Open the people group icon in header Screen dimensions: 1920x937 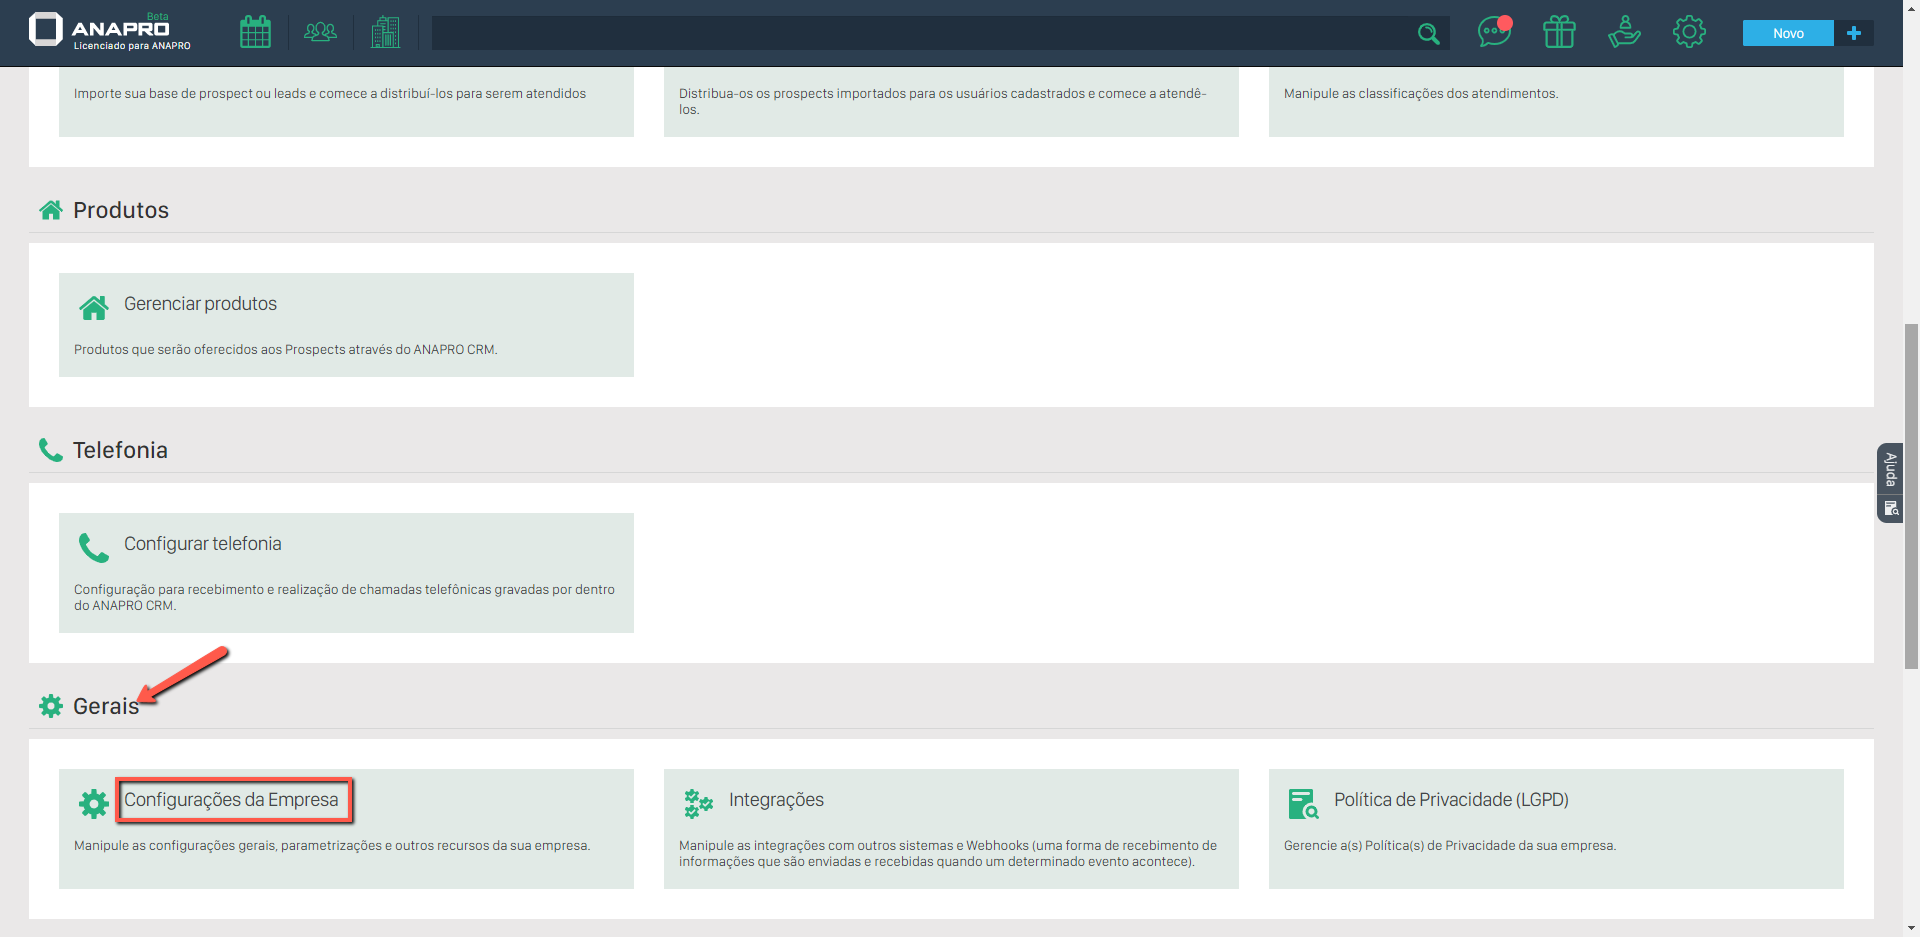coord(320,32)
